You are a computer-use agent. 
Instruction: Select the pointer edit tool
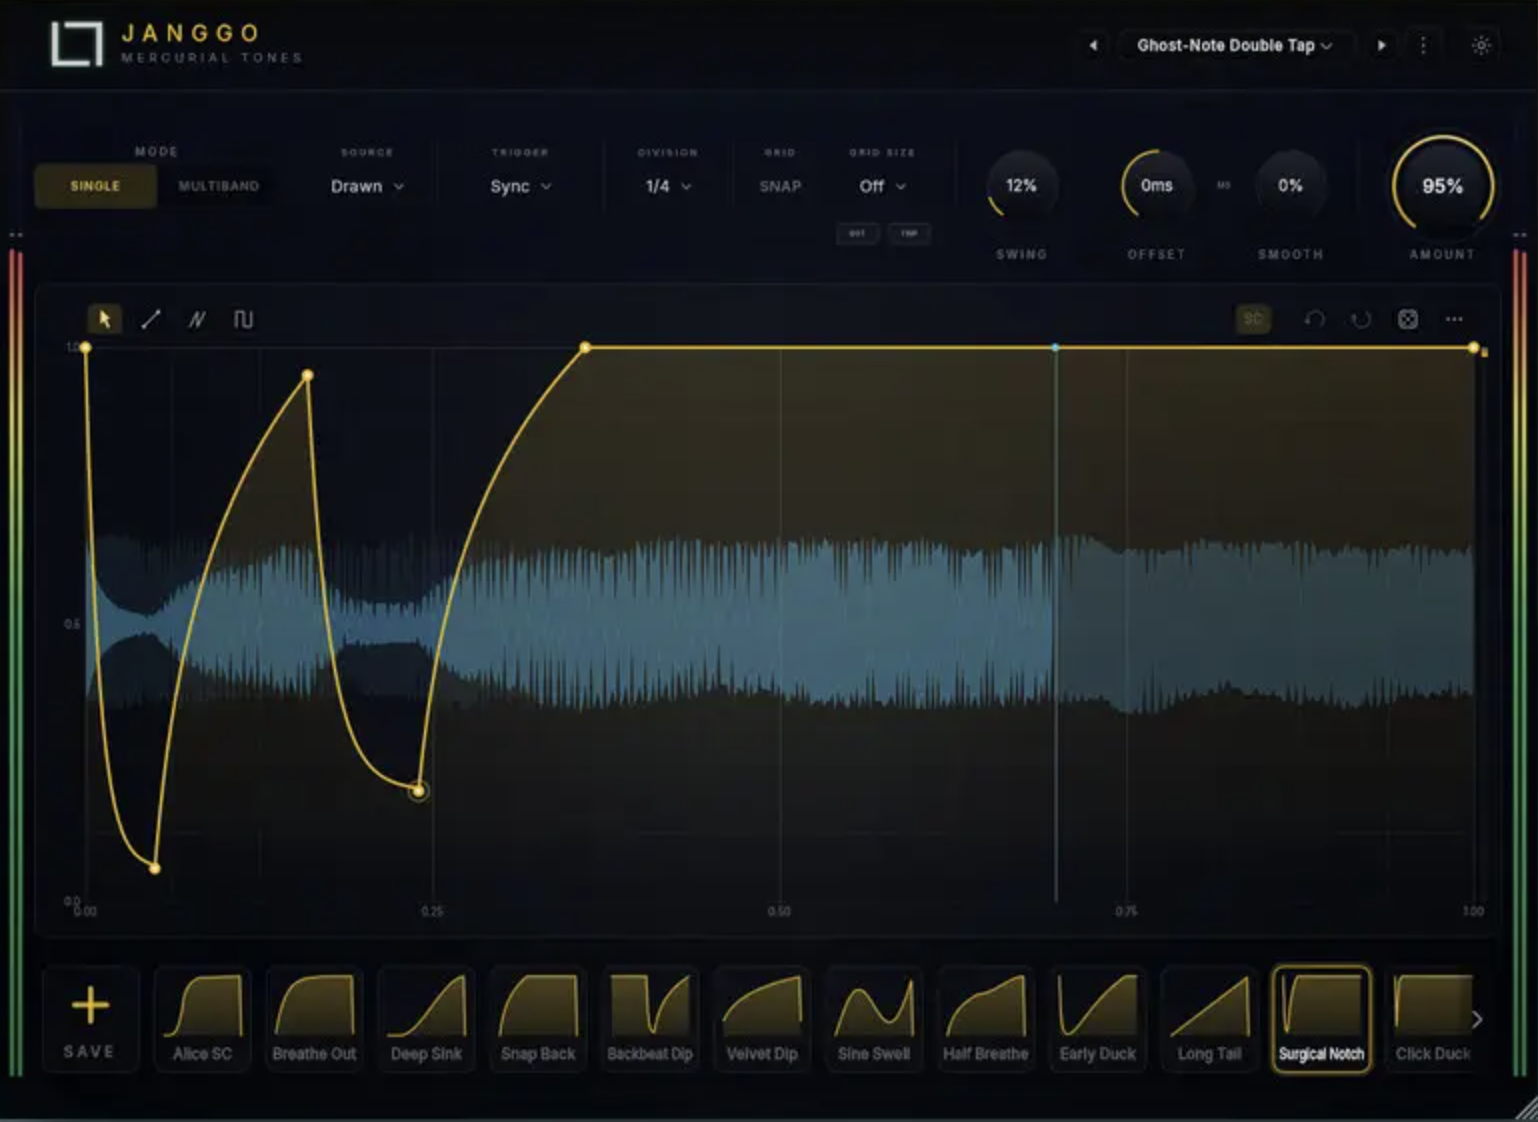click(x=104, y=319)
